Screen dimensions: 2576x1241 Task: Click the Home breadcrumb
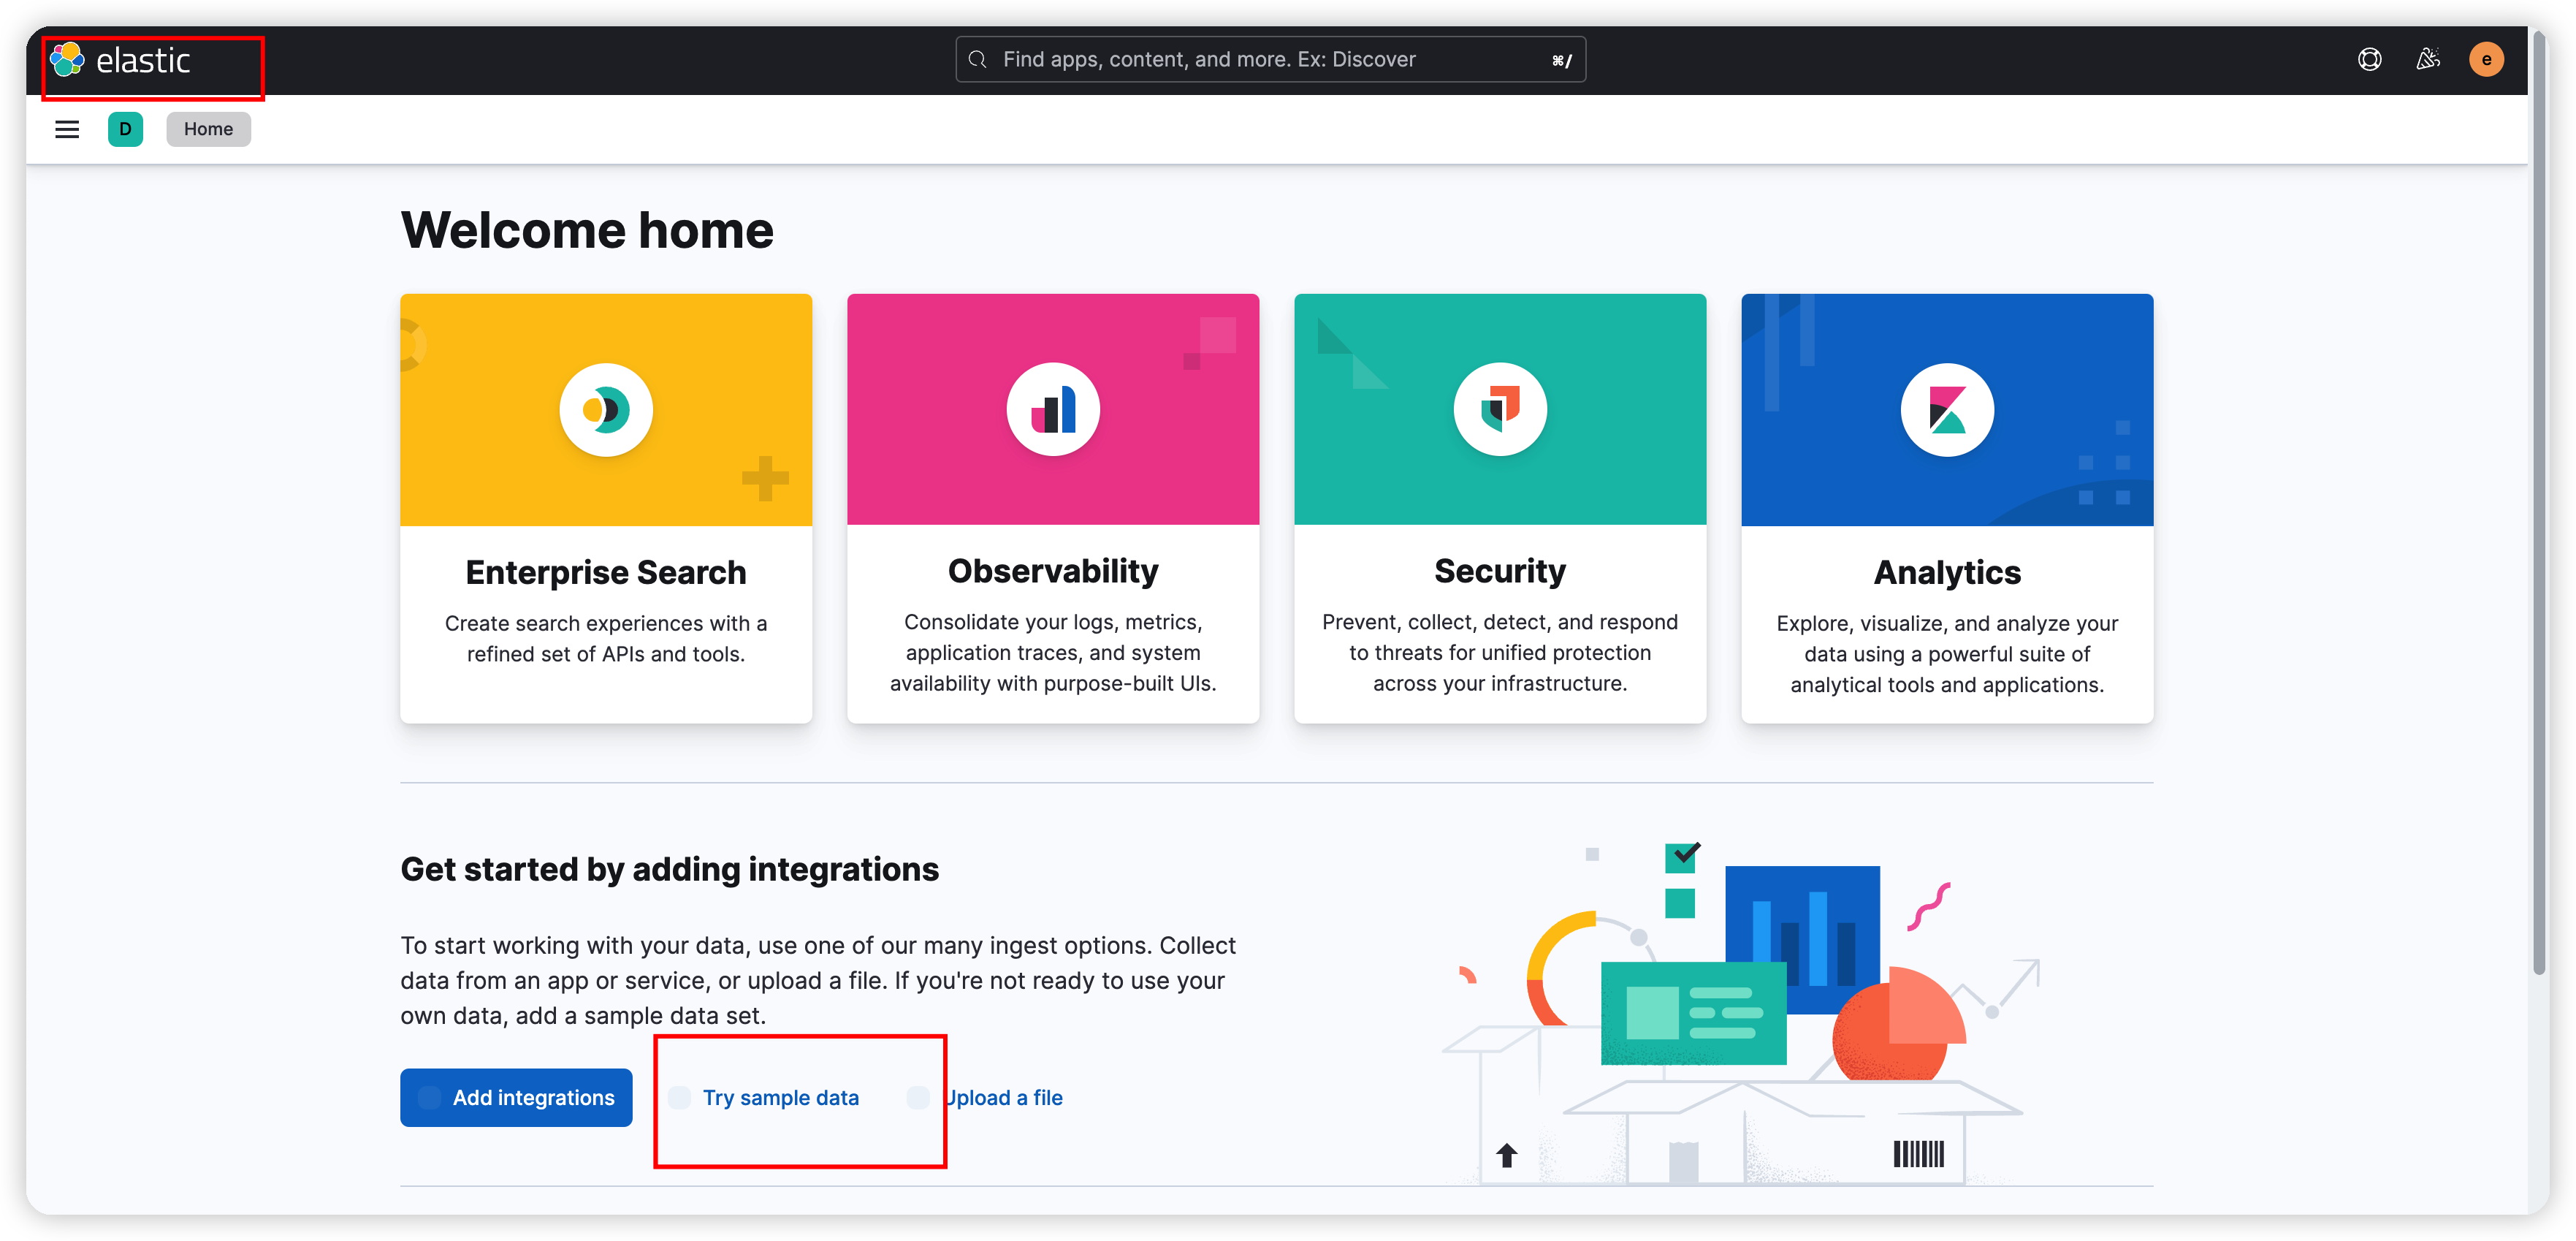point(208,129)
